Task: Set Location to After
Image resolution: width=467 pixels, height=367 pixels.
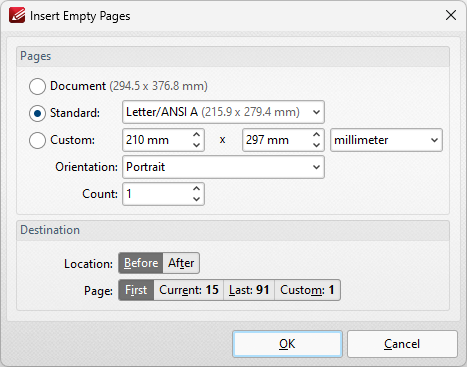Action: pyautogui.click(x=181, y=263)
